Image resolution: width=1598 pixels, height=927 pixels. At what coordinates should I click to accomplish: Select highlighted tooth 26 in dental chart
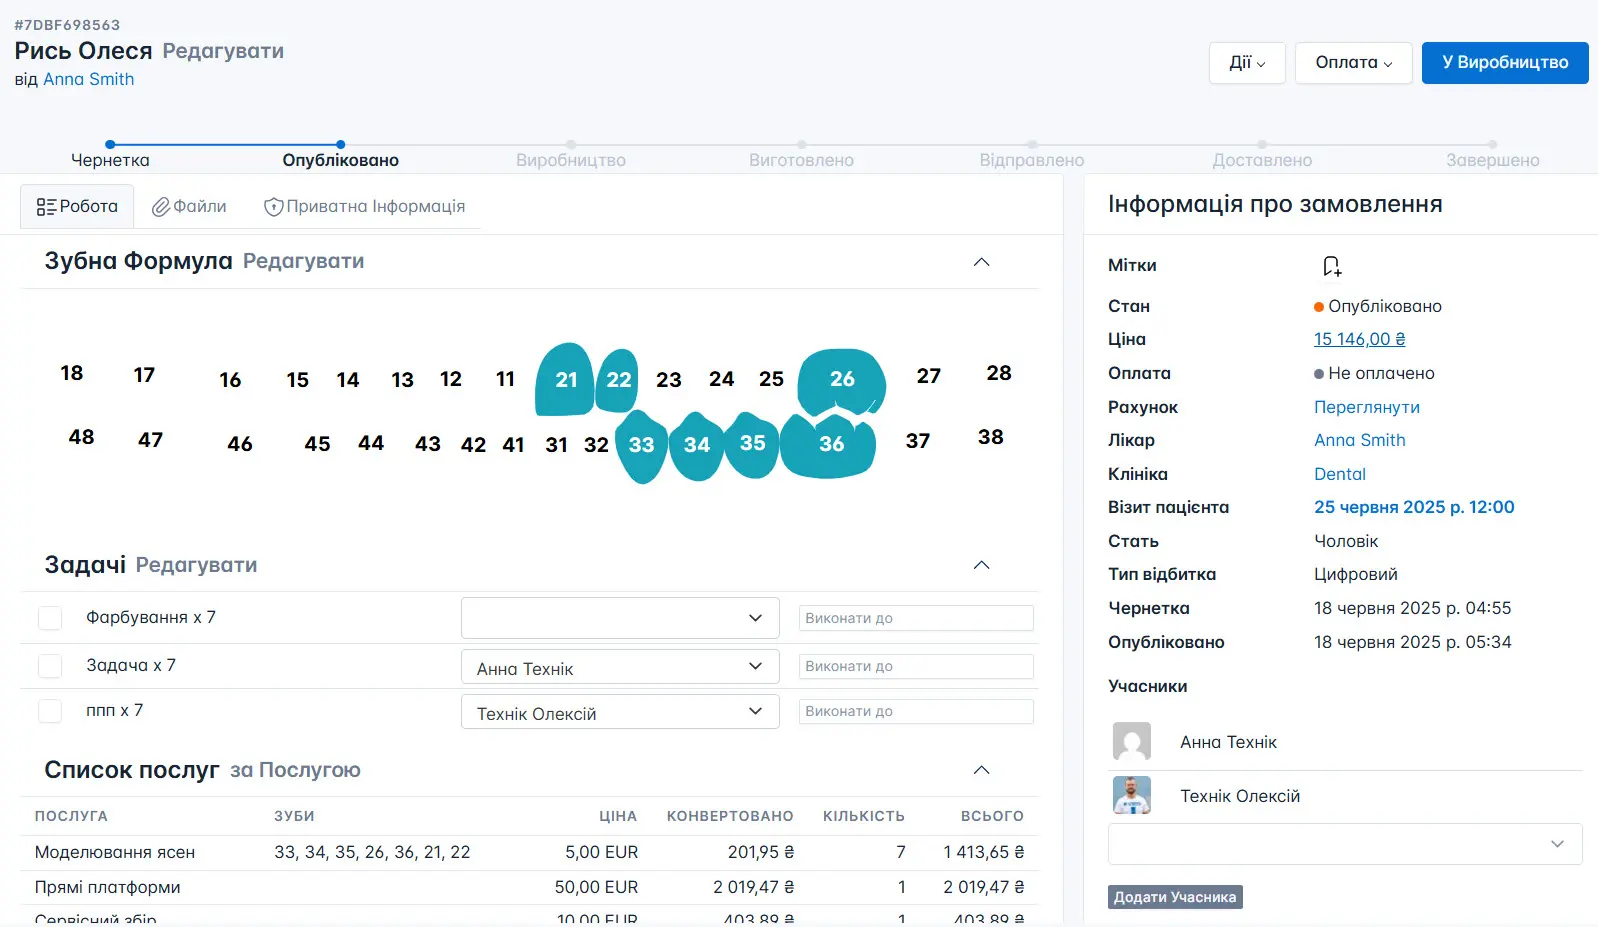pos(841,381)
